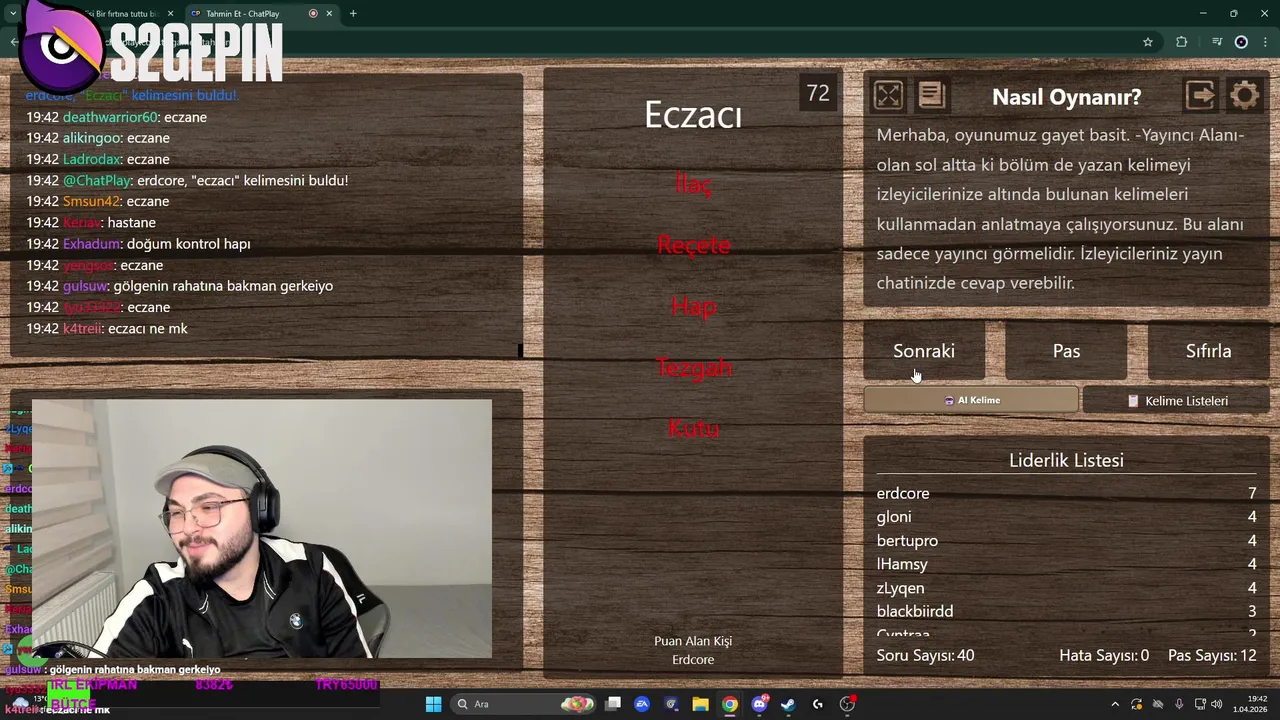Click k4treii's message 'eczacı ne mk'
1280x720 pixels.
click(148, 329)
